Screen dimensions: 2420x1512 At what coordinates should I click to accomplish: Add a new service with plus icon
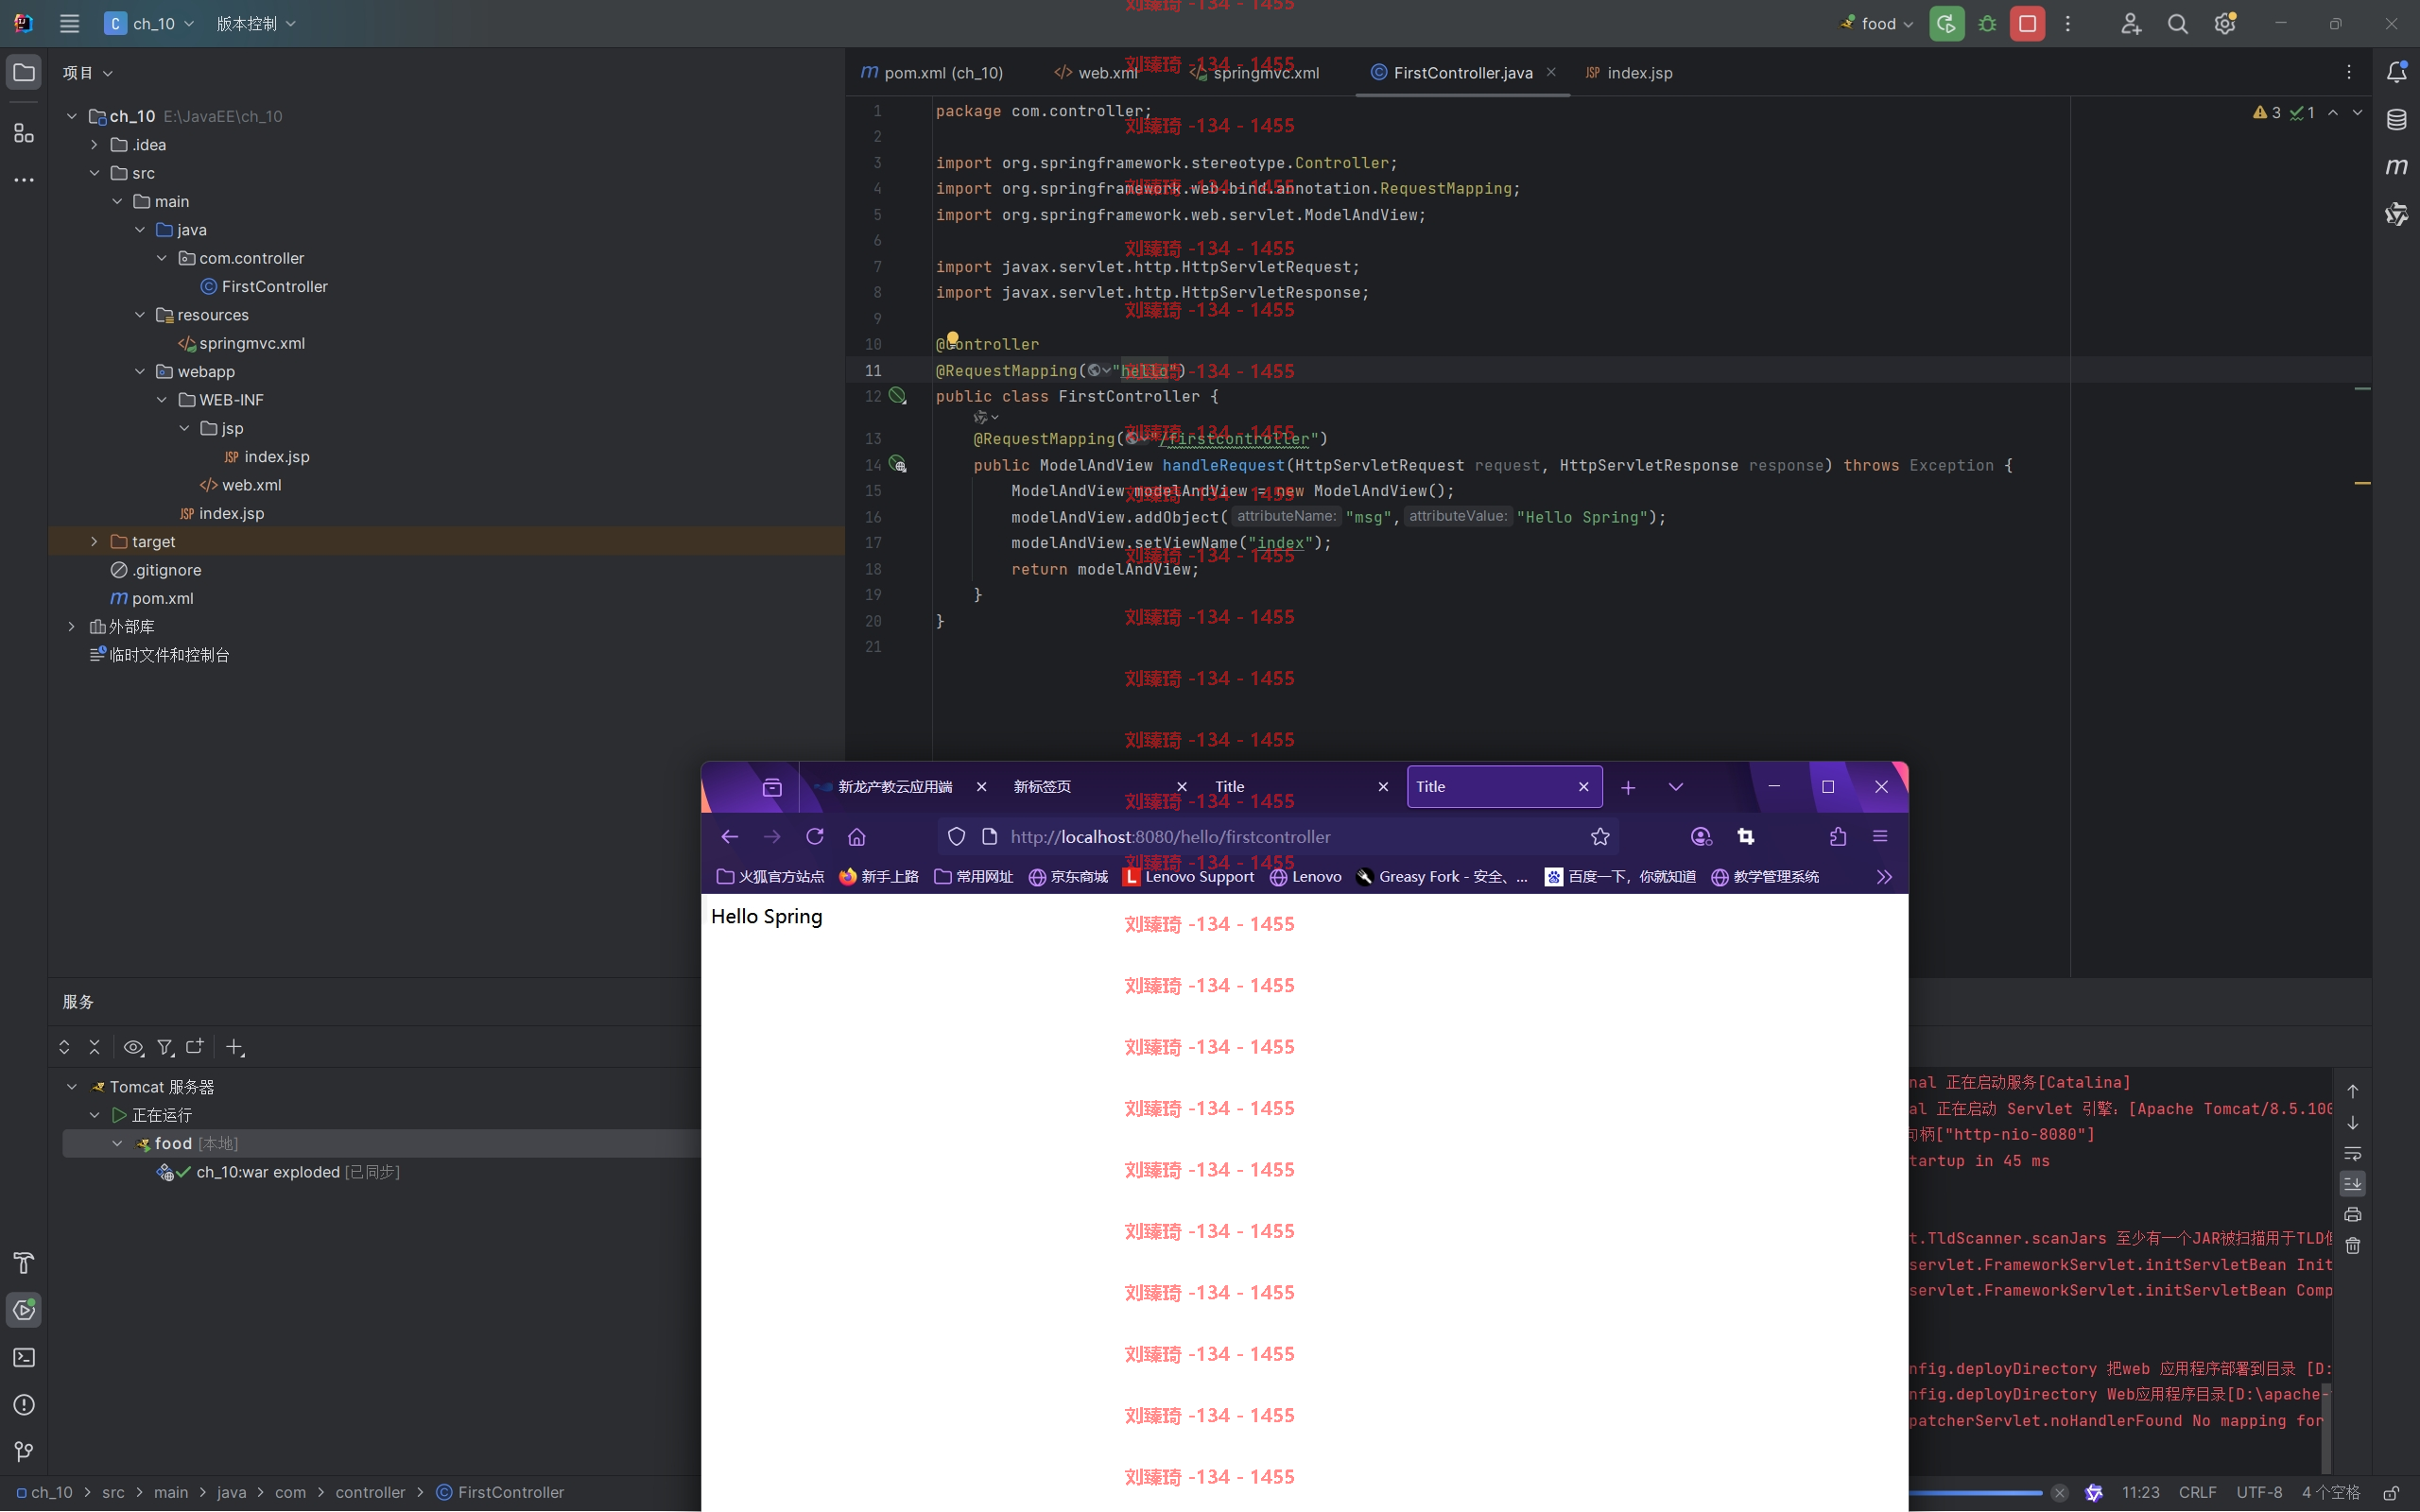pyautogui.click(x=235, y=1047)
